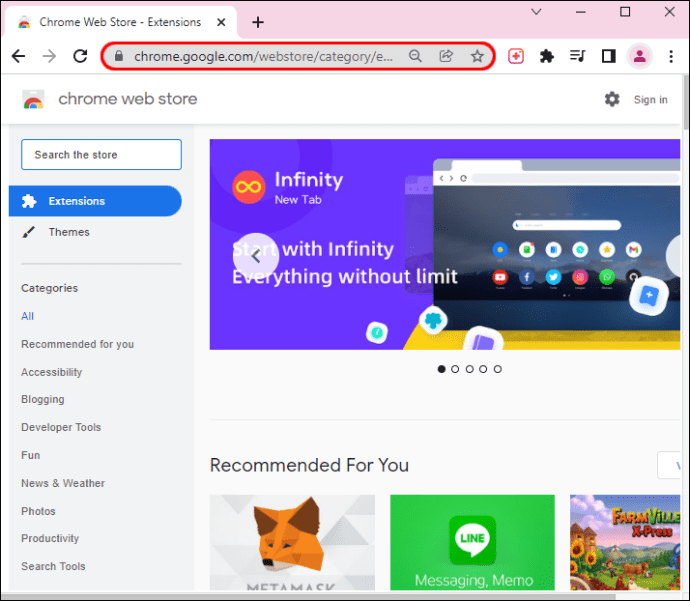Expand the tab search chevron
The image size is (690, 601).
tap(536, 12)
